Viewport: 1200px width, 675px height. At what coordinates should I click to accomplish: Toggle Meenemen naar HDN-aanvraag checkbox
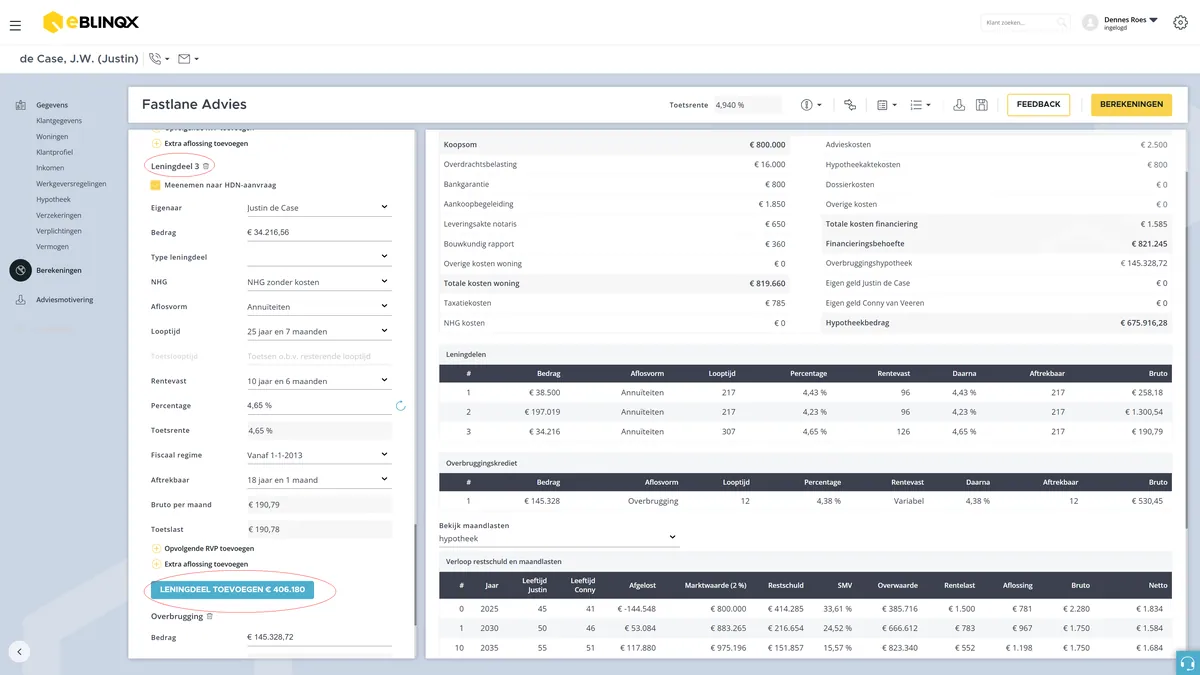[155, 185]
